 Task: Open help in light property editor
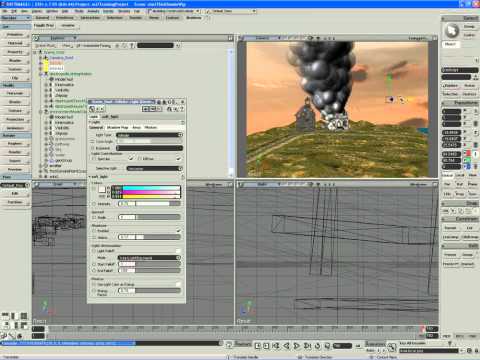pyautogui.click(x=182, y=109)
